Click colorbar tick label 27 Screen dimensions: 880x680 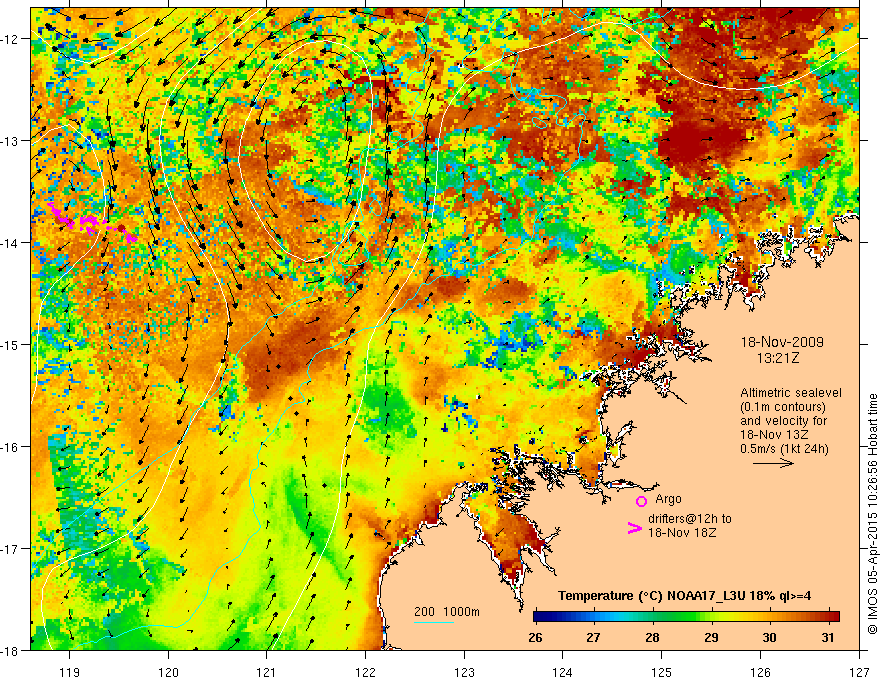(x=593, y=638)
